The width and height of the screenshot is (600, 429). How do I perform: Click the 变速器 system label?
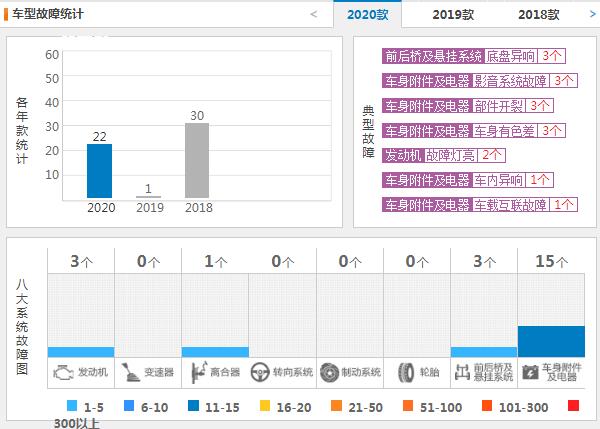pyautogui.click(x=159, y=372)
